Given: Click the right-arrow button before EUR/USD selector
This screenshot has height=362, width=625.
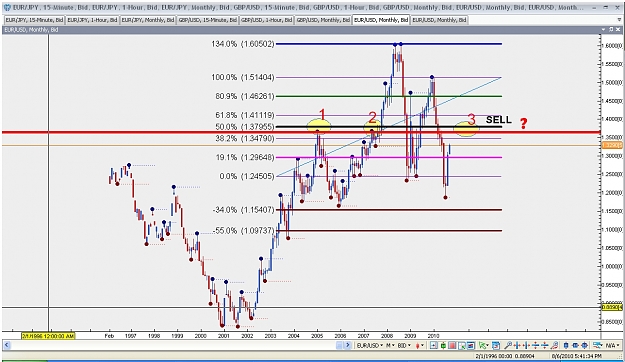Looking at the screenshot, I should click(348, 345).
